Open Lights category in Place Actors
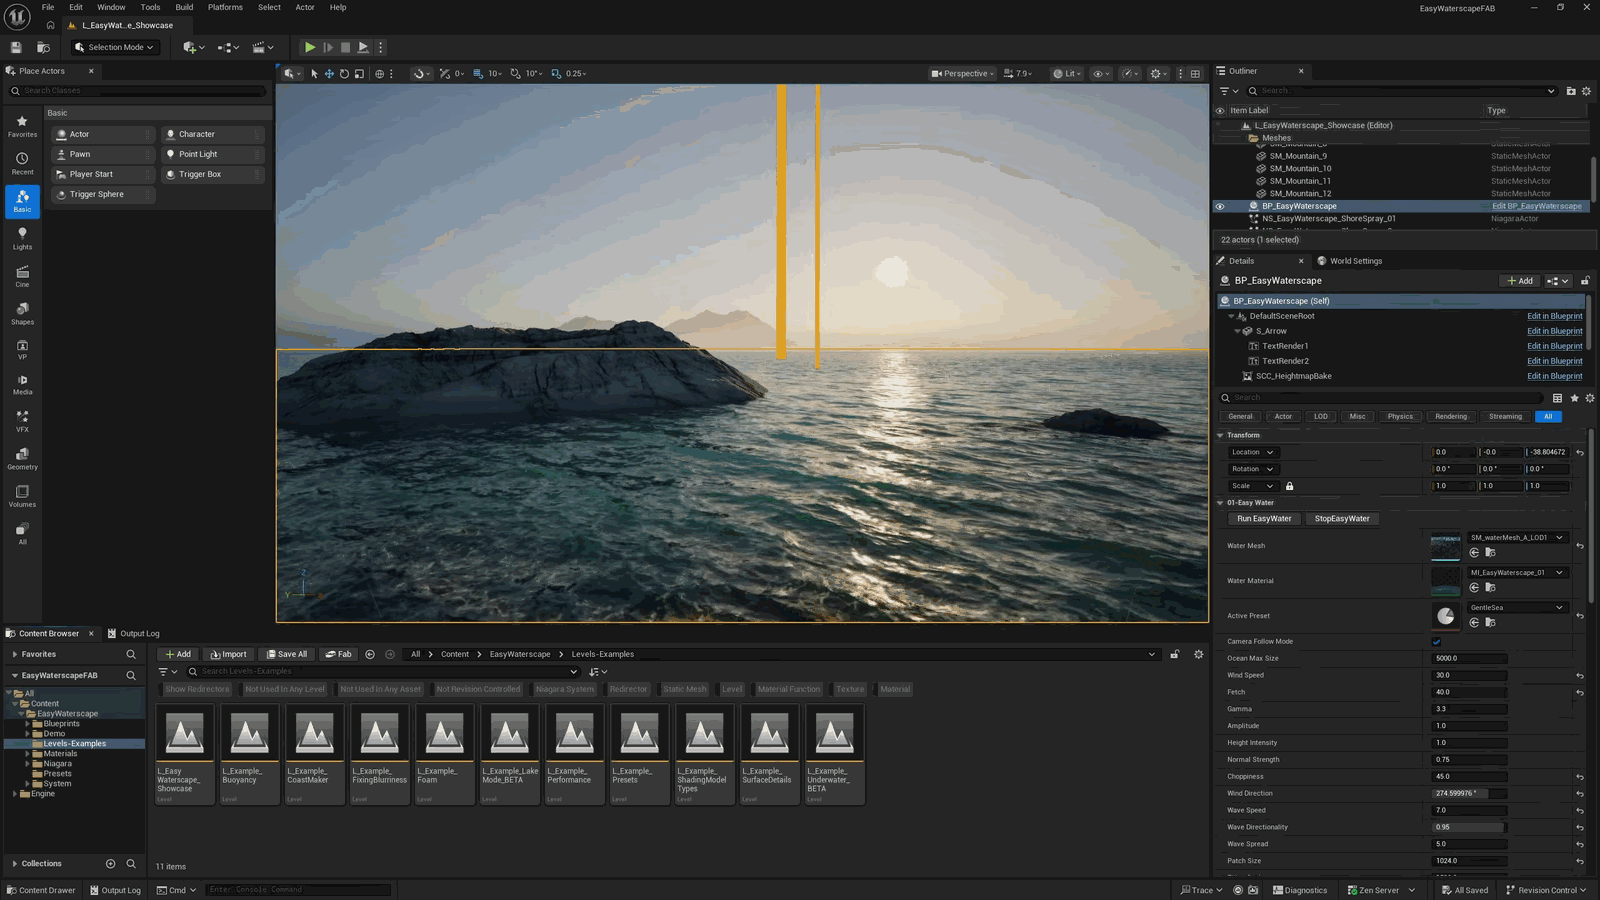1600x900 pixels. 22,238
